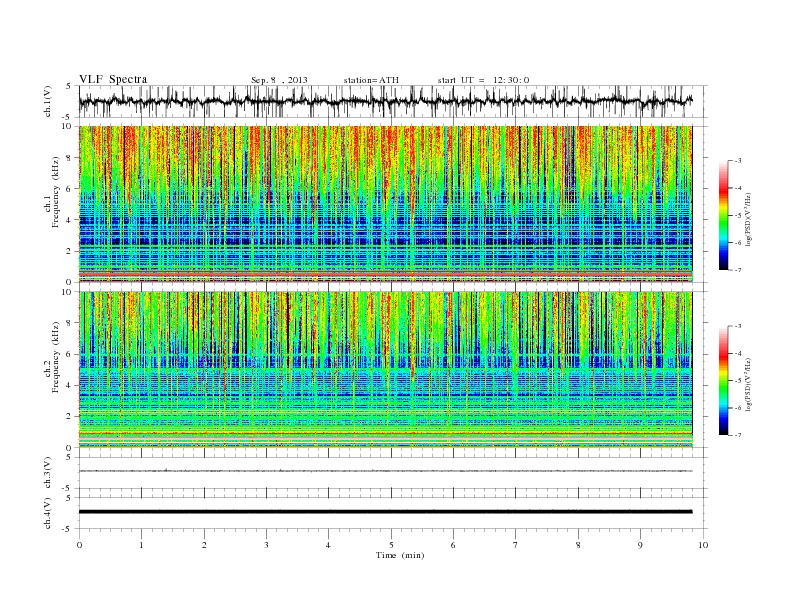Click the ch.3 voltage trace panel
The image size is (792, 612).
coord(393,473)
